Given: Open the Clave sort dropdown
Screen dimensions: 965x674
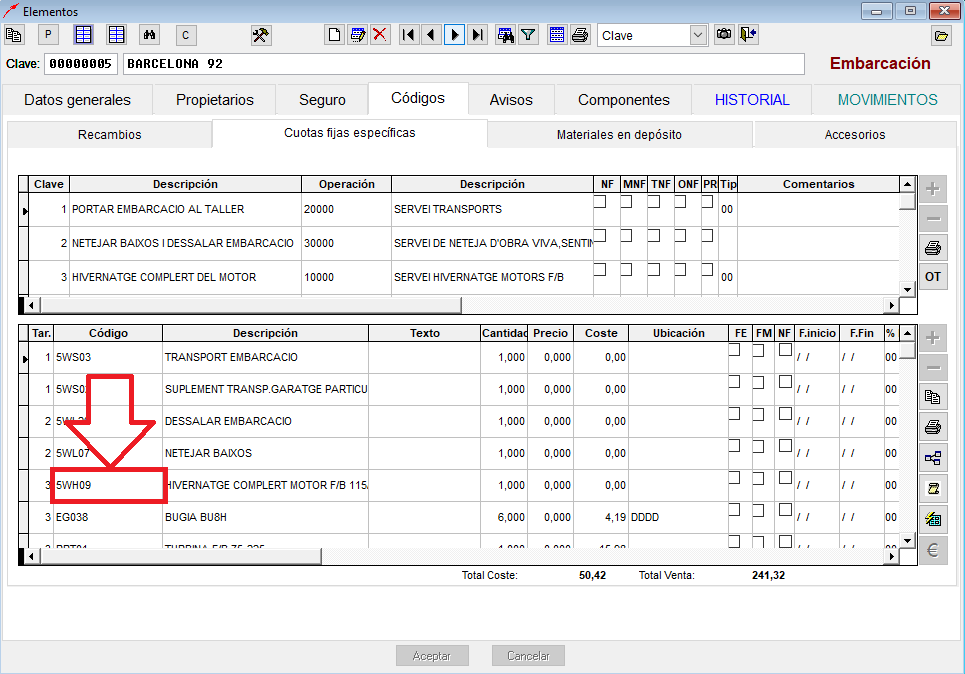Looking at the screenshot, I should [x=698, y=35].
